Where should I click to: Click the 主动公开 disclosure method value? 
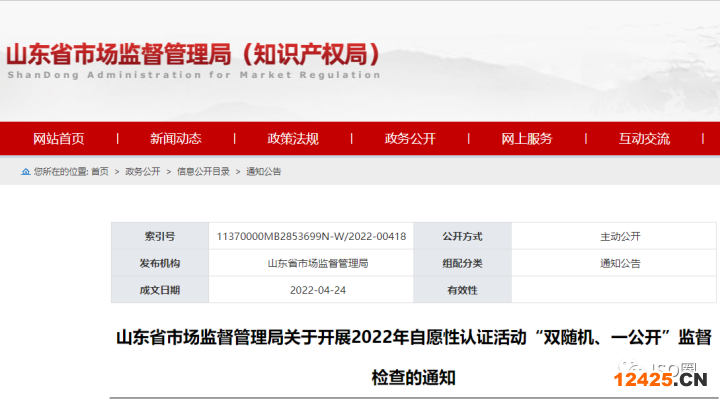tap(619, 237)
